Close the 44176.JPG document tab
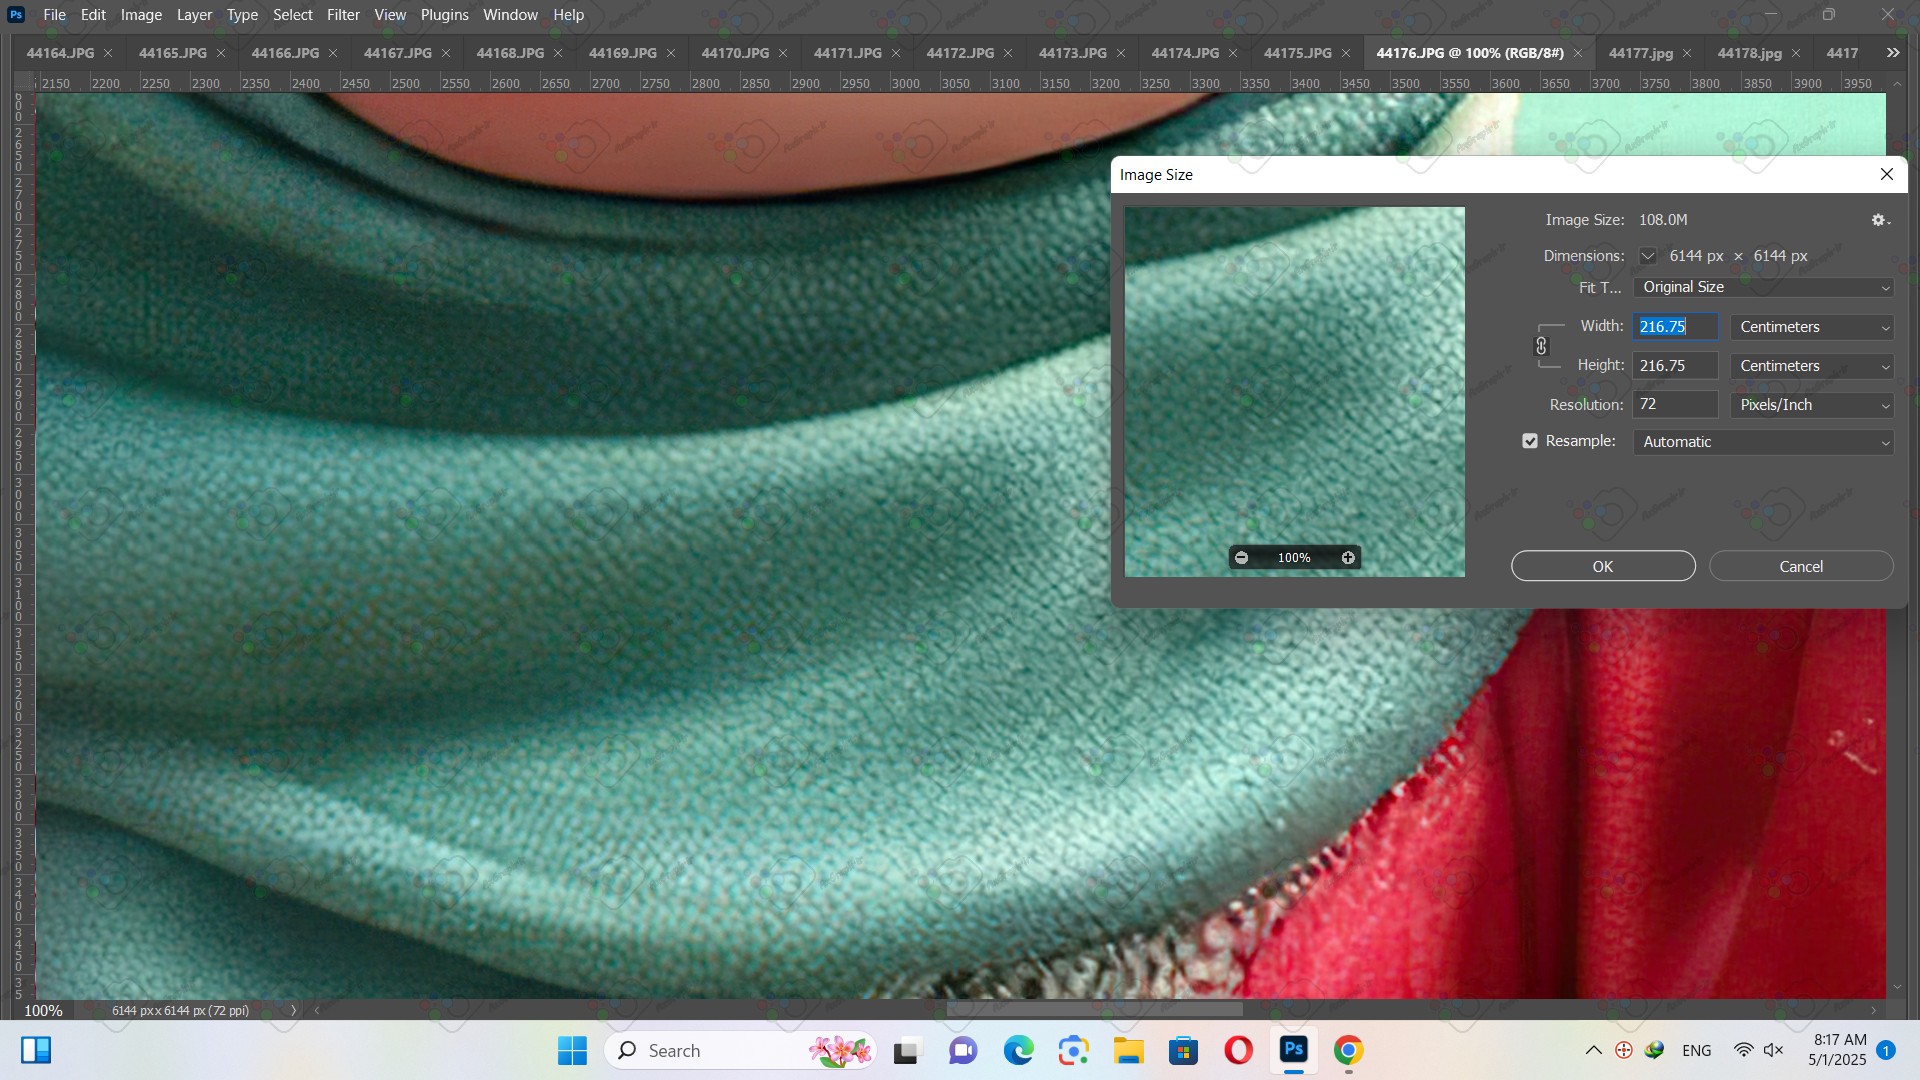 click(x=1578, y=53)
